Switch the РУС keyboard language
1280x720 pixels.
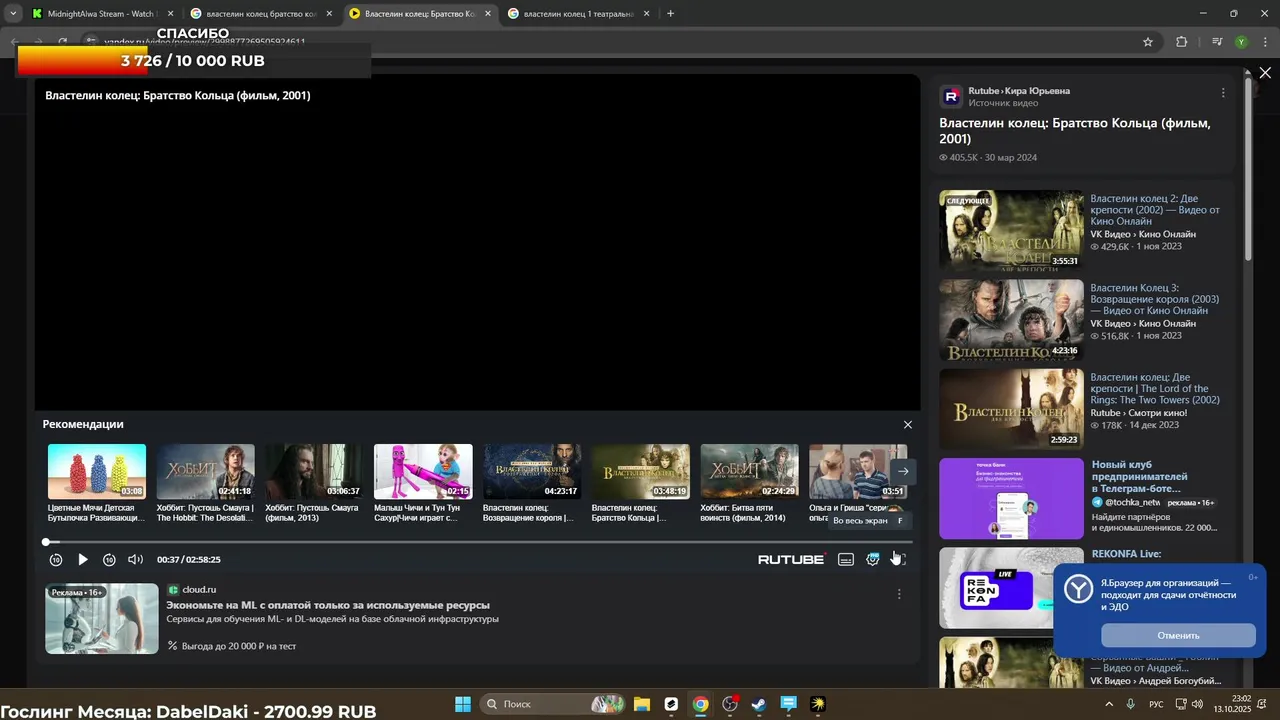[1156, 704]
